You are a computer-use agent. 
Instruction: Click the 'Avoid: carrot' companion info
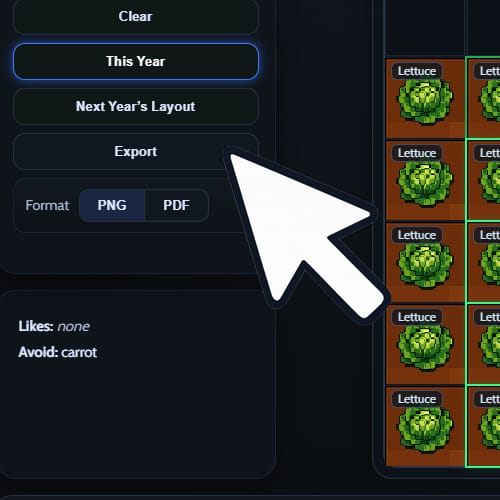pos(58,352)
